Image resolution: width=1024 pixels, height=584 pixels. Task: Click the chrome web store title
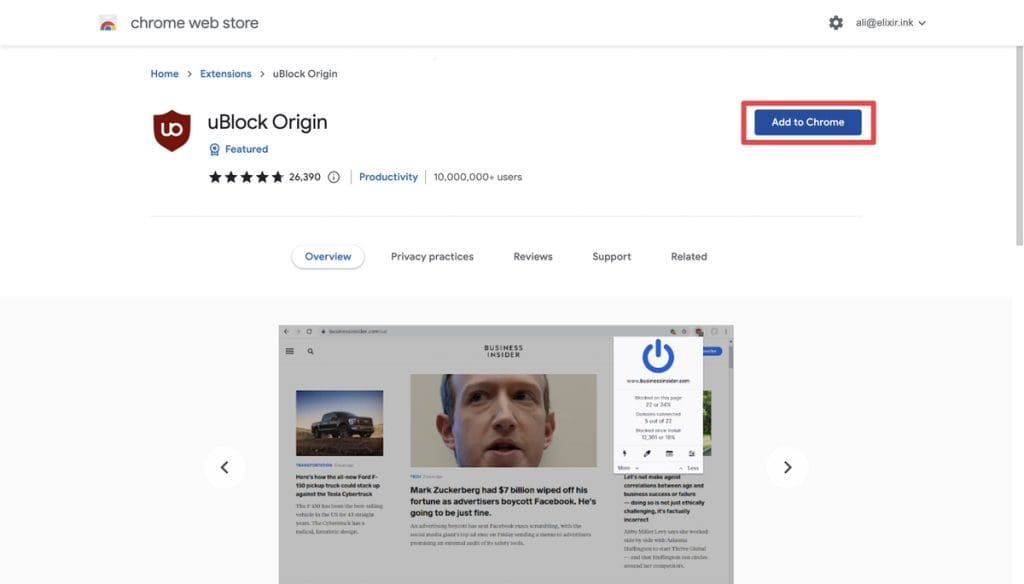[x=195, y=23]
